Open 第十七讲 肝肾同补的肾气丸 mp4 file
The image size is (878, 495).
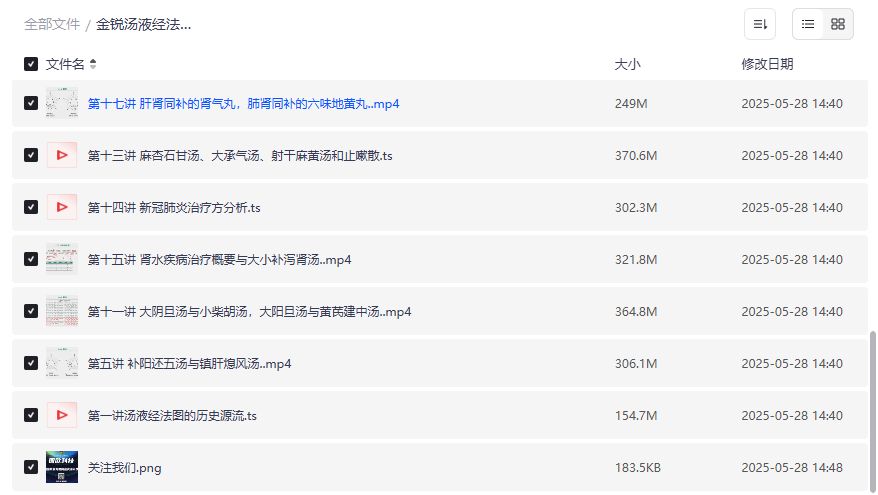coord(244,104)
